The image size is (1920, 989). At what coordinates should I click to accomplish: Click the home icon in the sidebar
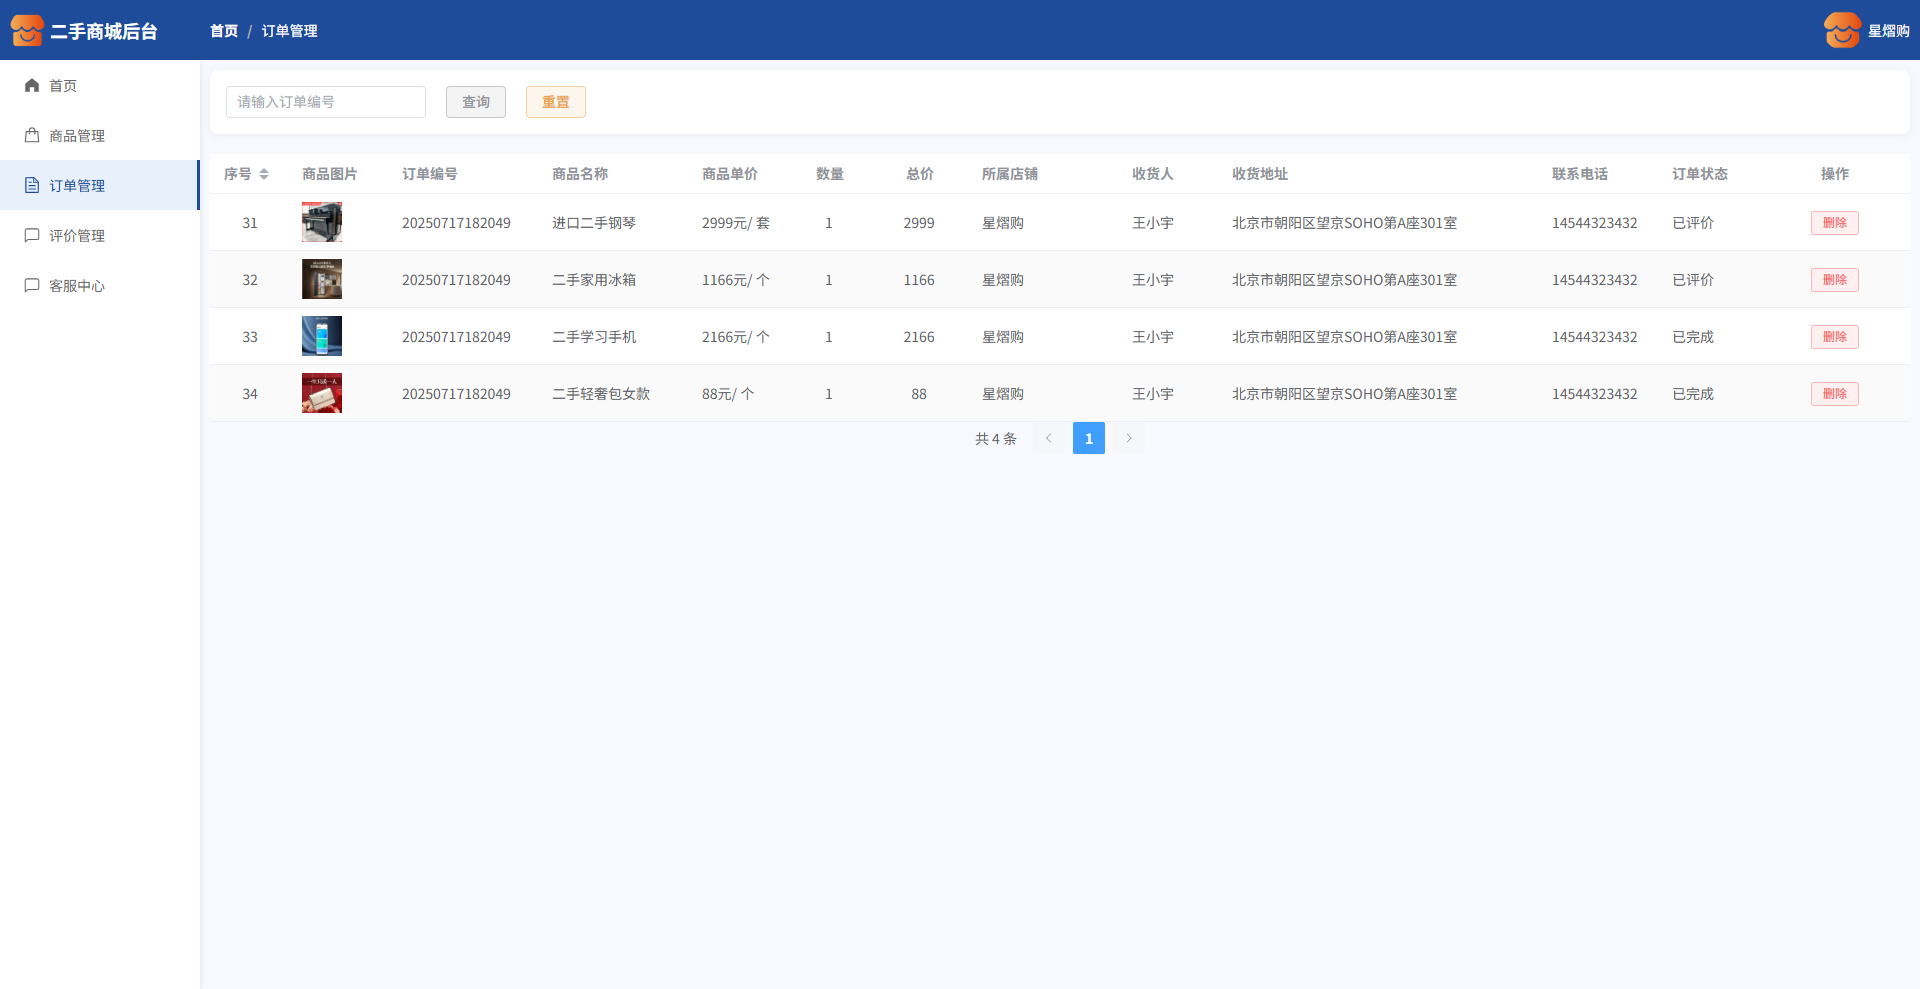(32, 85)
